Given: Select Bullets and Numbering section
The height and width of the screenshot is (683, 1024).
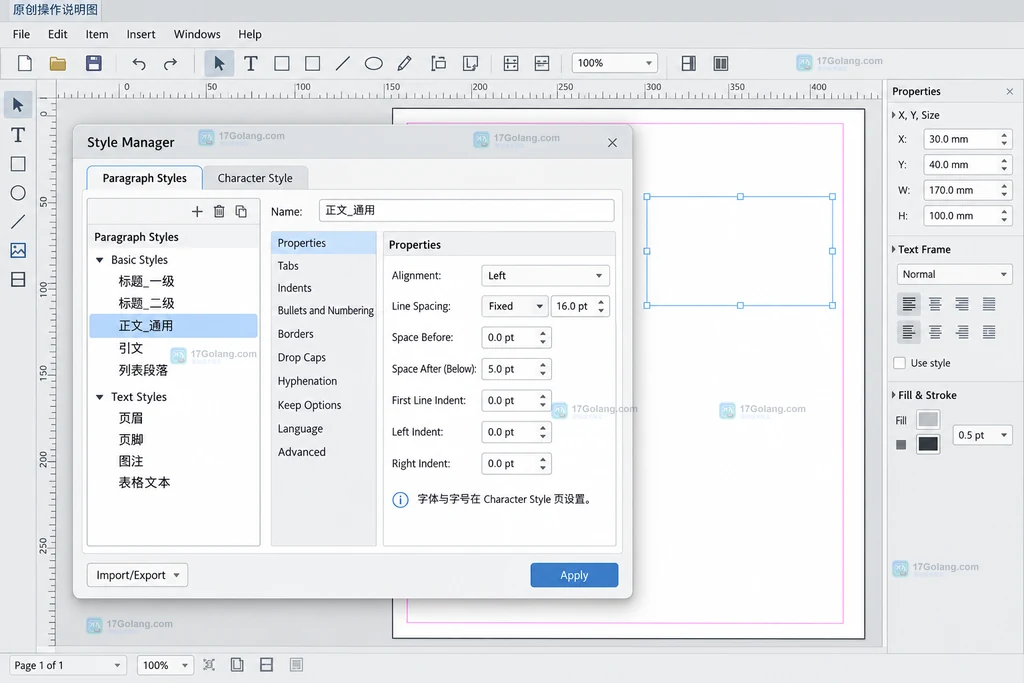Looking at the screenshot, I should 325,310.
